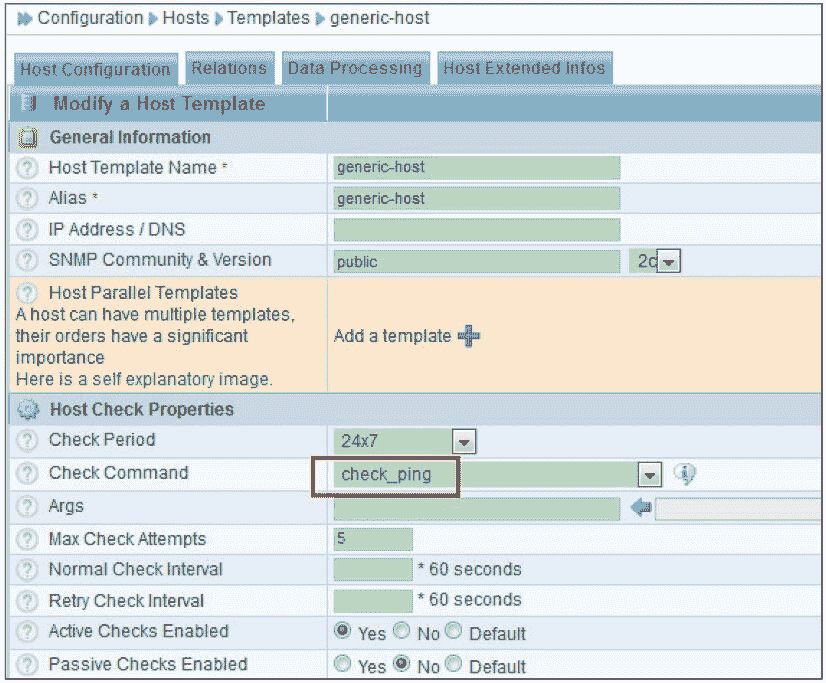This screenshot has height=683, width=826.
Task: Click the blue plus icon to add template
Action: tap(468, 336)
